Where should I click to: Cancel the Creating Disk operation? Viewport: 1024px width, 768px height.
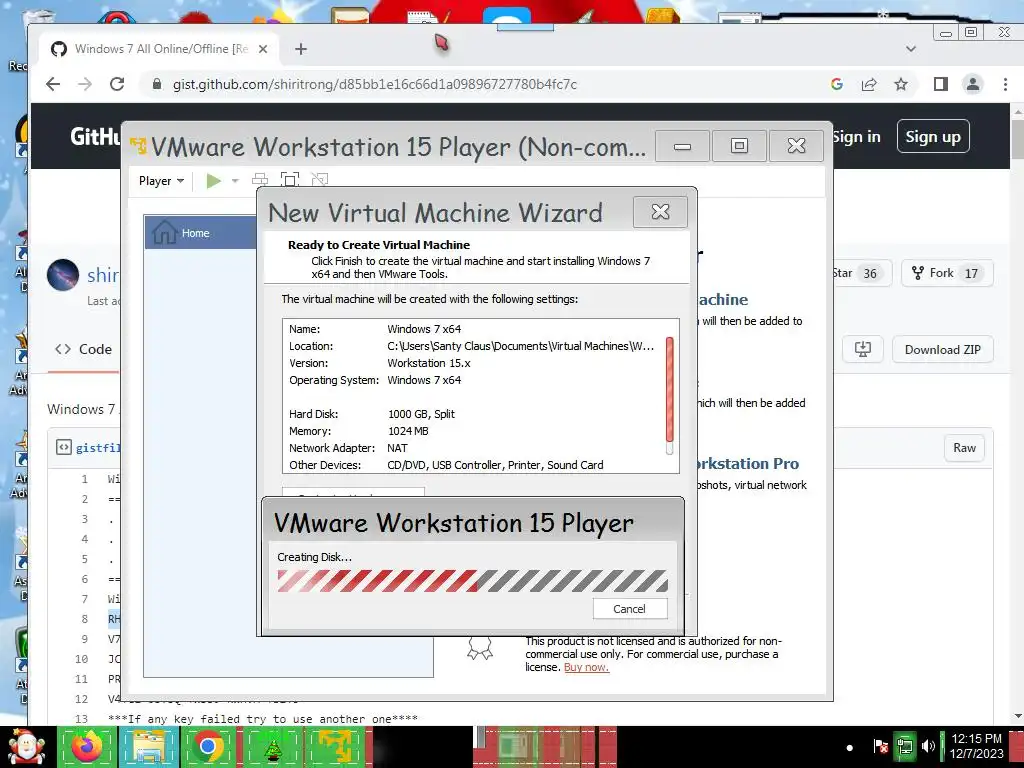tap(630, 609)
